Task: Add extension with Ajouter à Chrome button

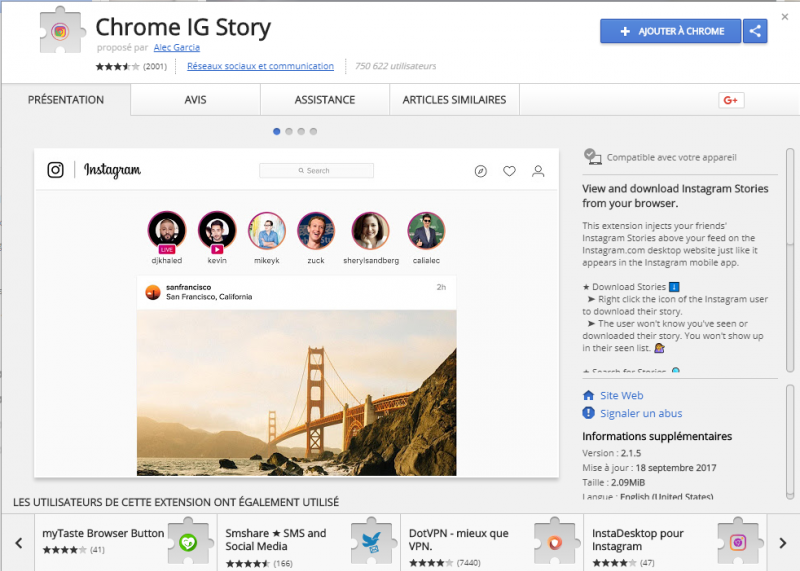Action: tap(670, 31)
